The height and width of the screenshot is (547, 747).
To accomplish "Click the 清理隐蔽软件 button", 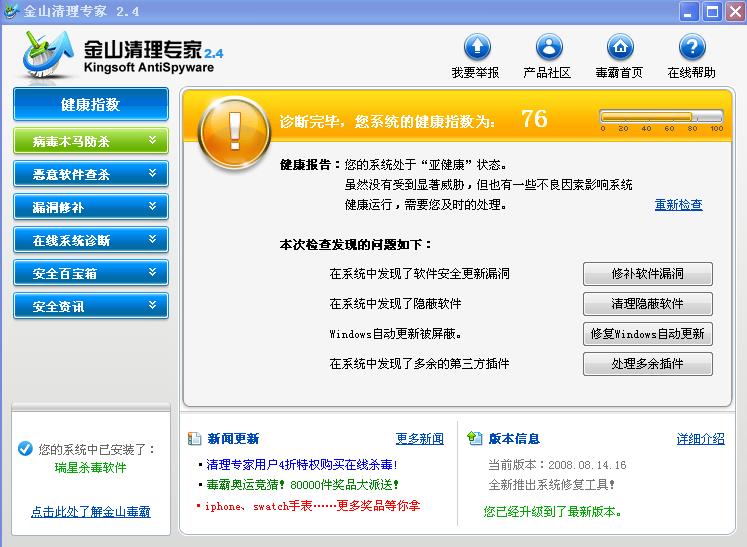I will (647, 304).
